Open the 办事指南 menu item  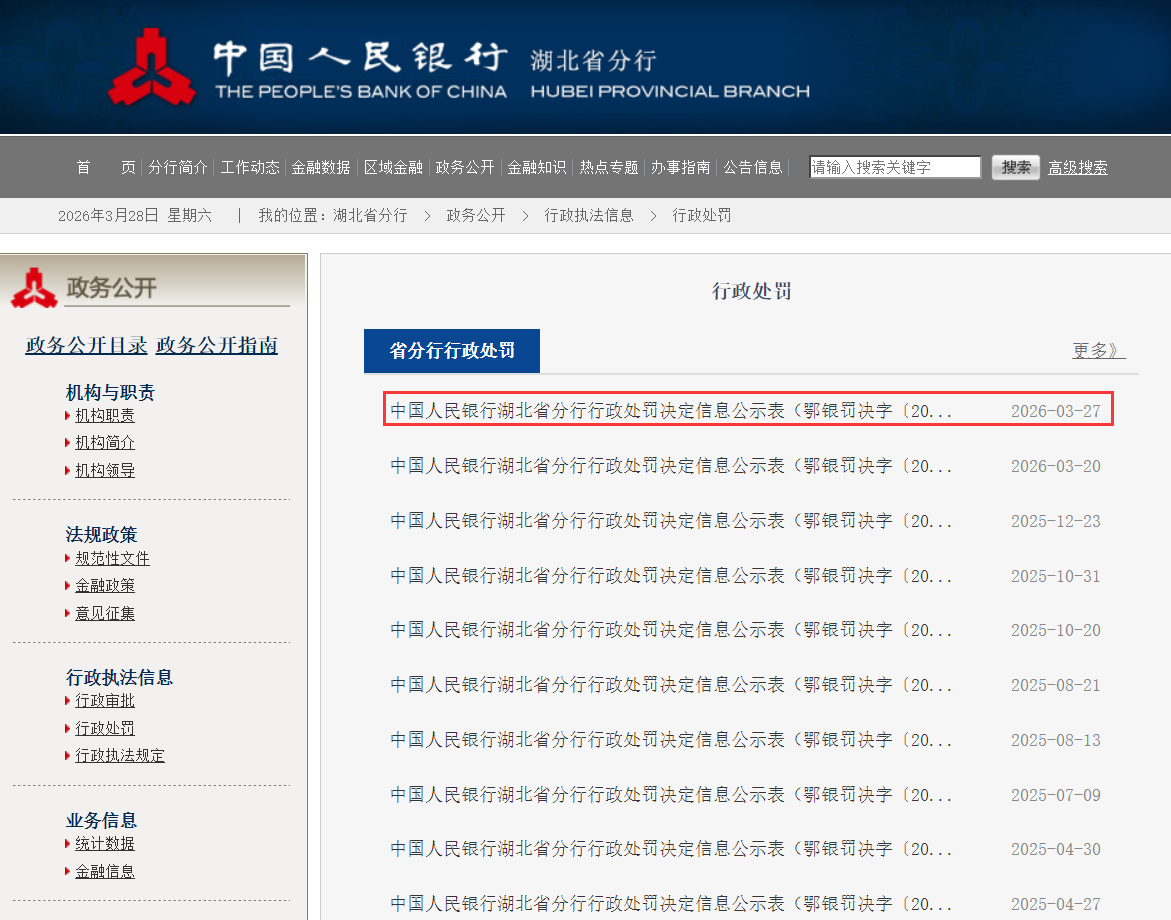680,167
